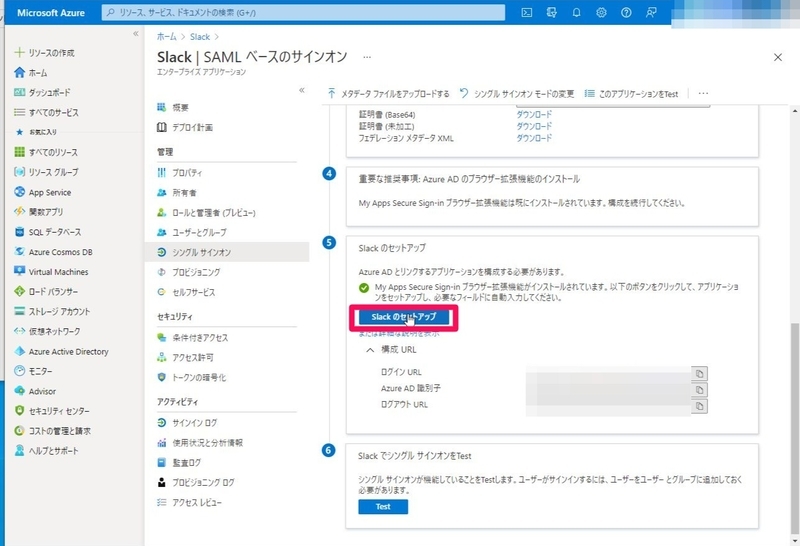Screen dimensions: 800x546
Task: Open ロード バランサー in sidebar
Action: tap(46, 291)
